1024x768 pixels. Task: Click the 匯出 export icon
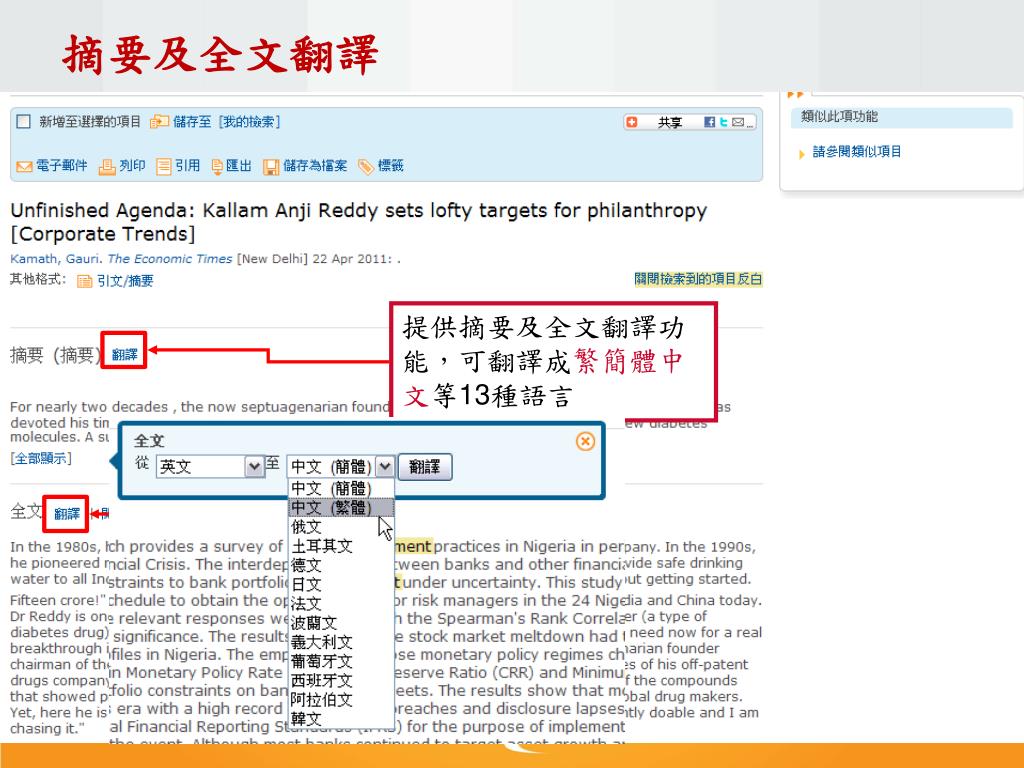(x=217, y=167)
